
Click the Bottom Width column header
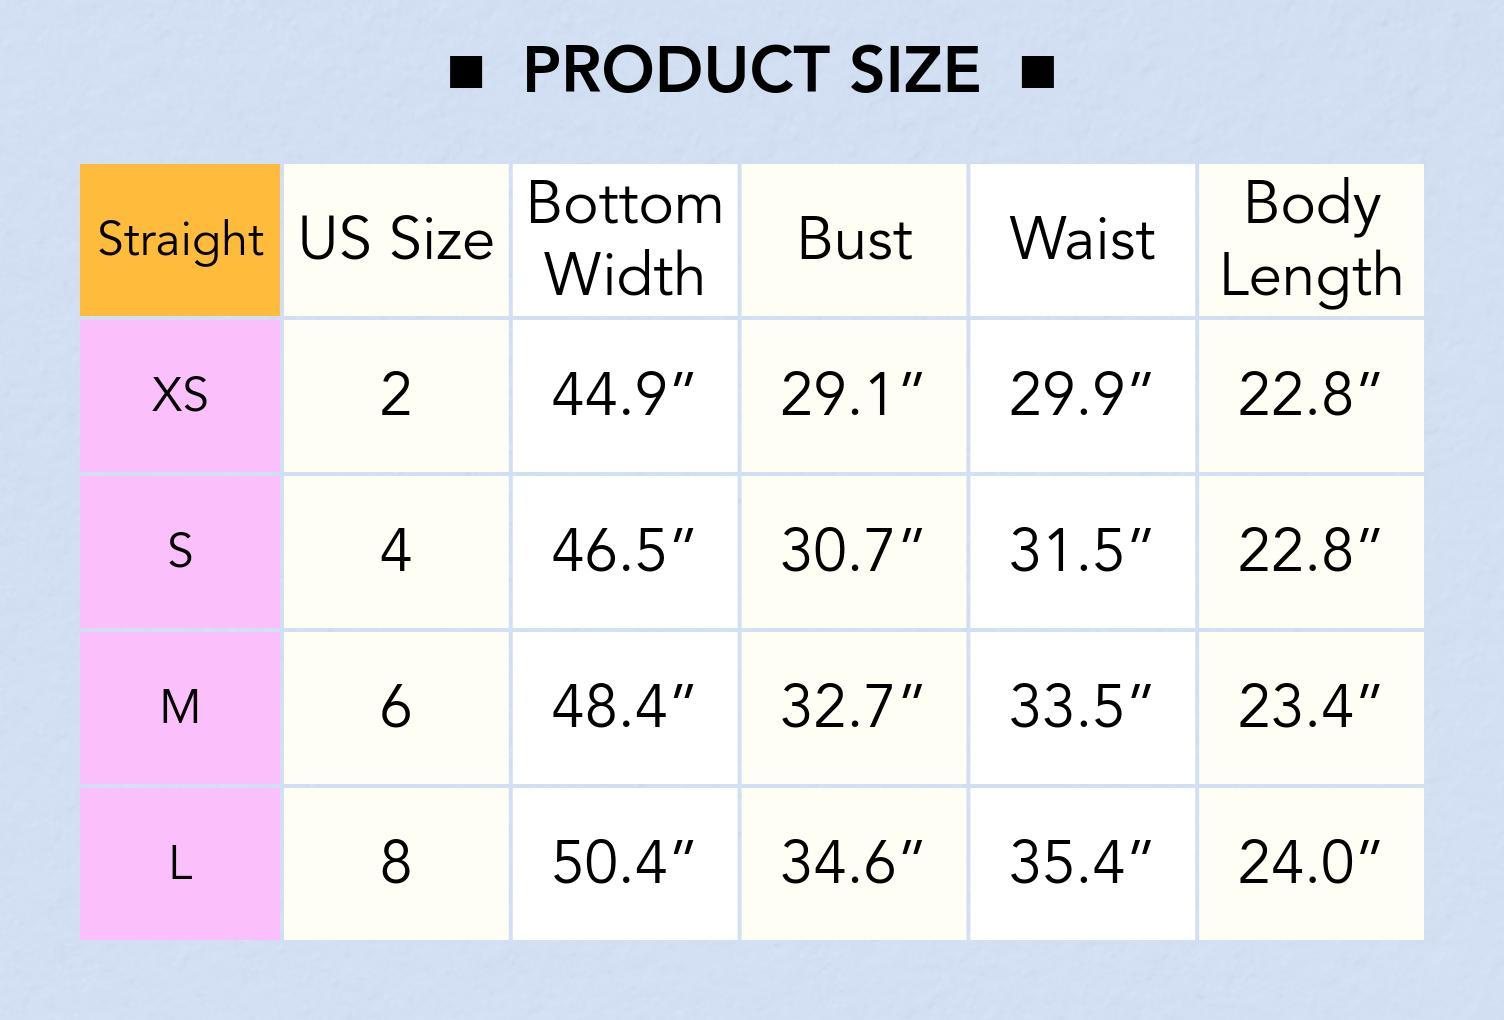625,240
